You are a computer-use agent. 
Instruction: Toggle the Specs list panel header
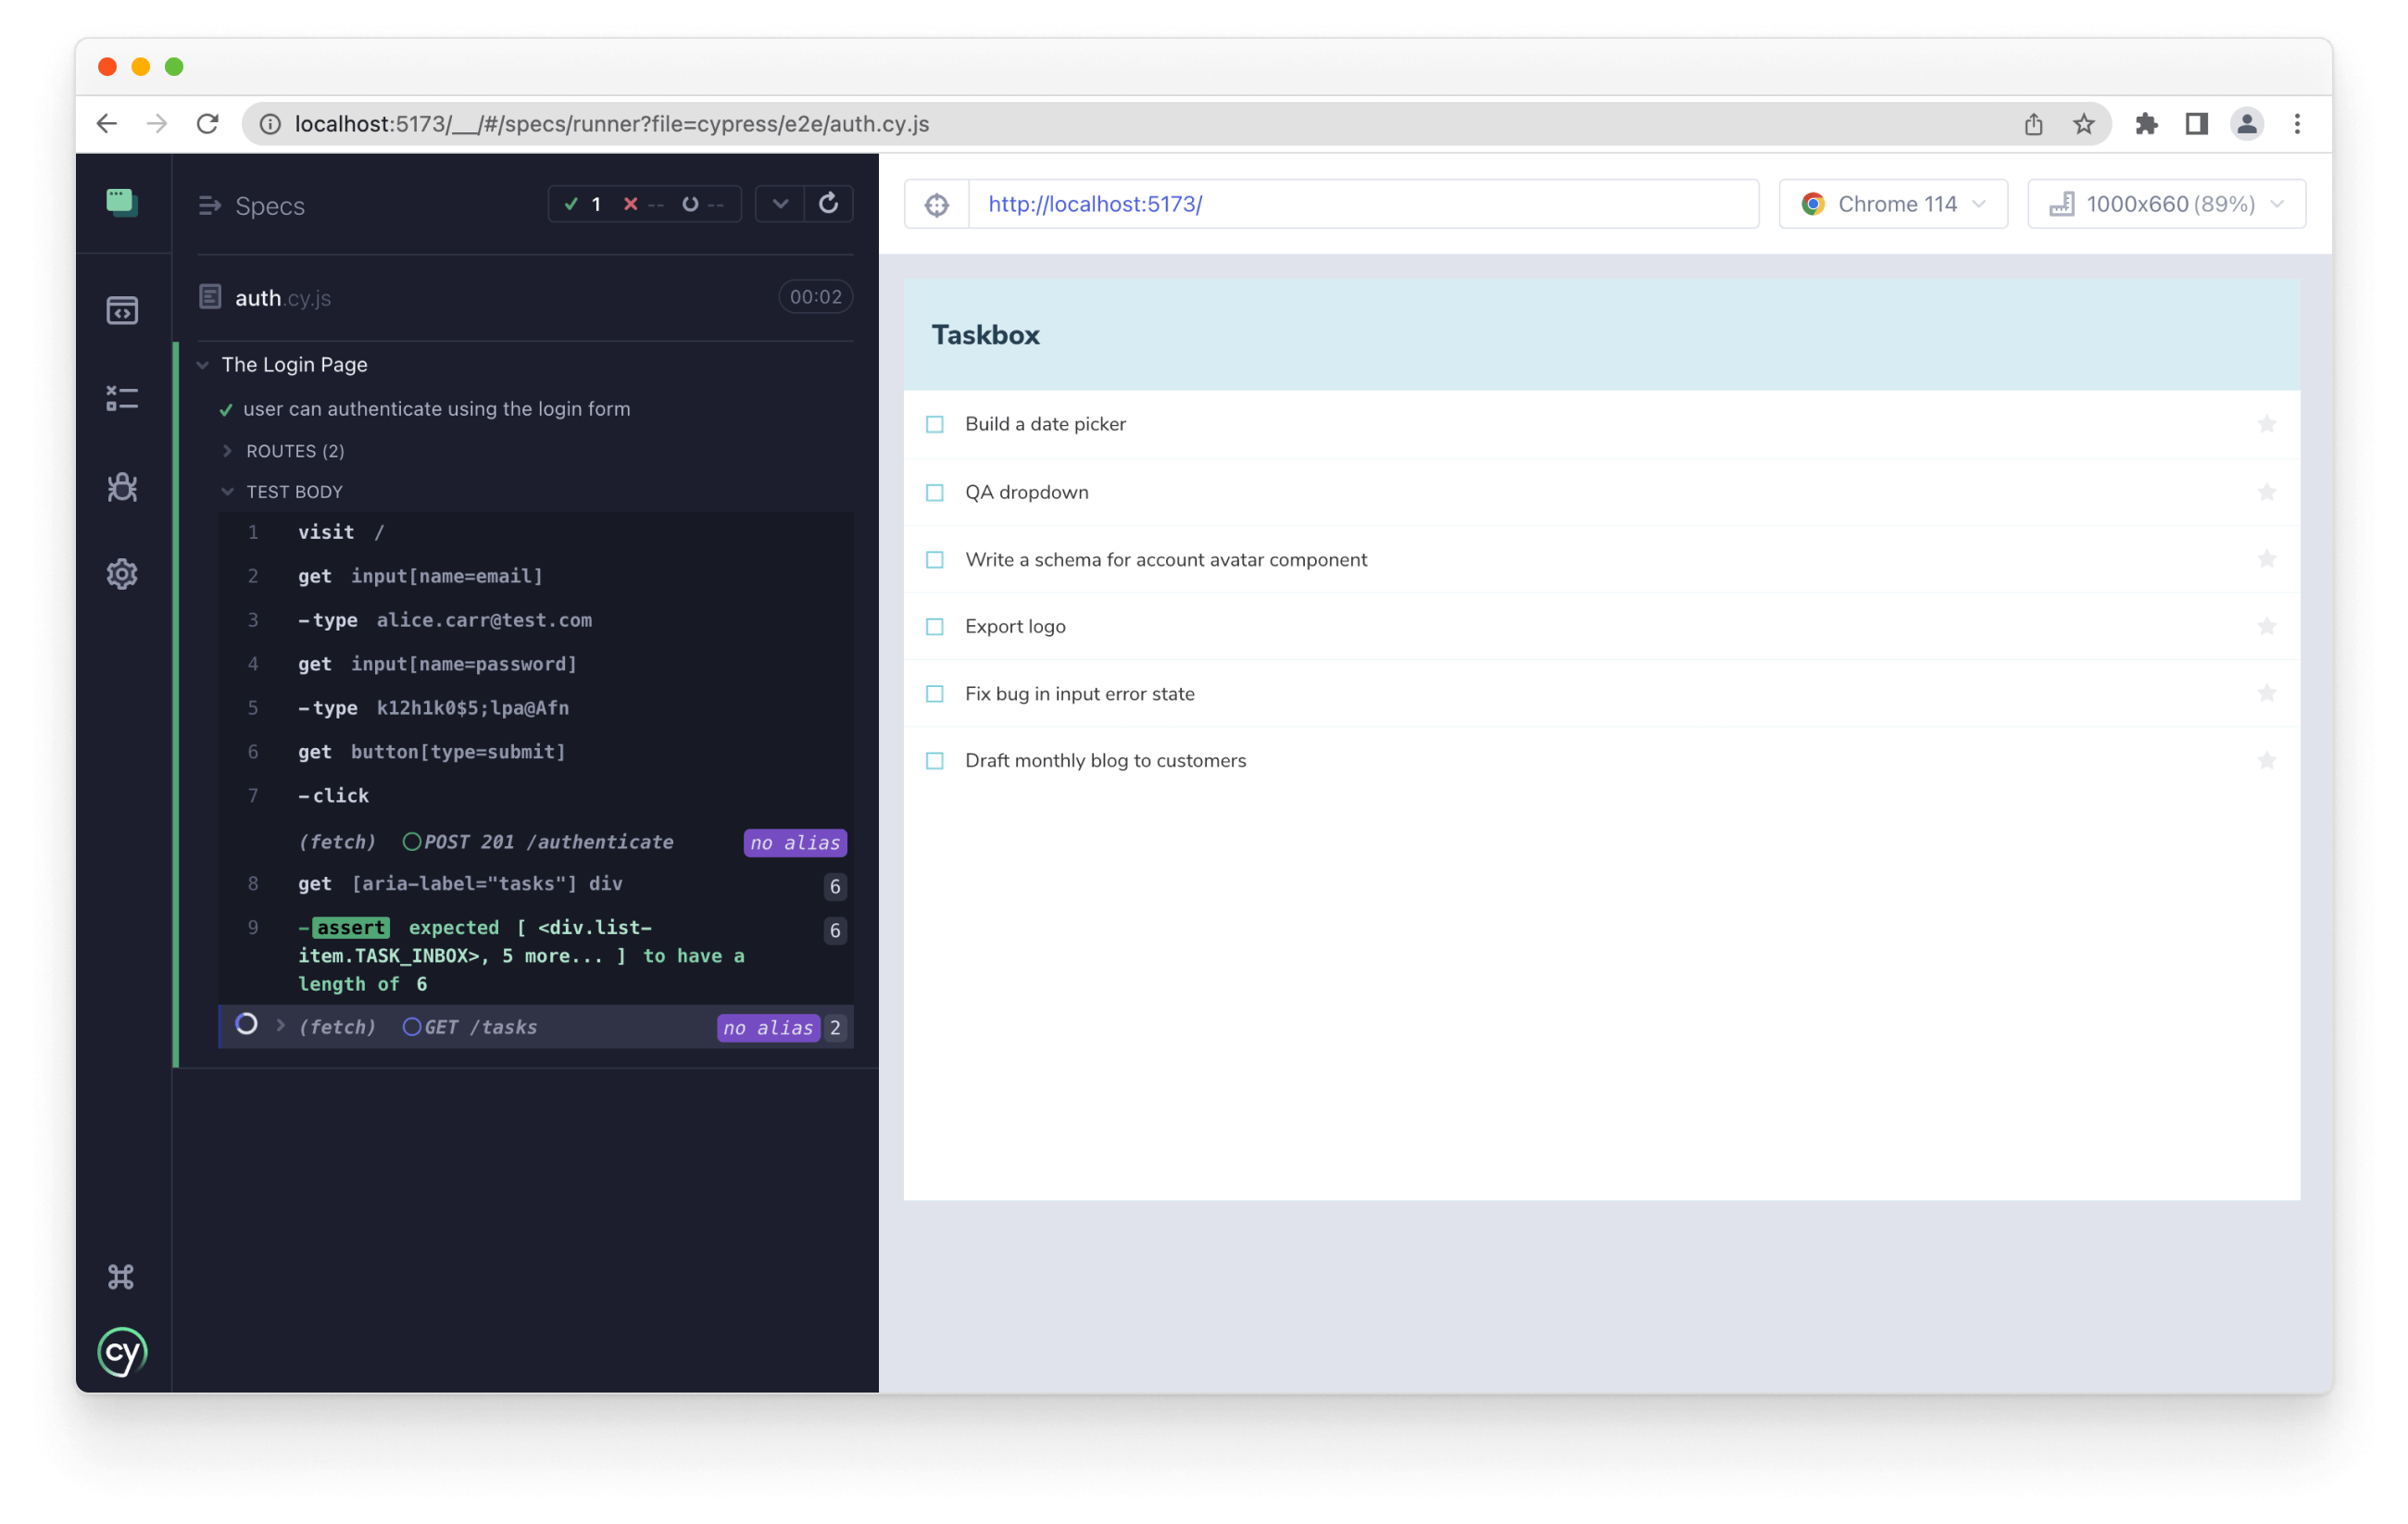tap(252, 206)
